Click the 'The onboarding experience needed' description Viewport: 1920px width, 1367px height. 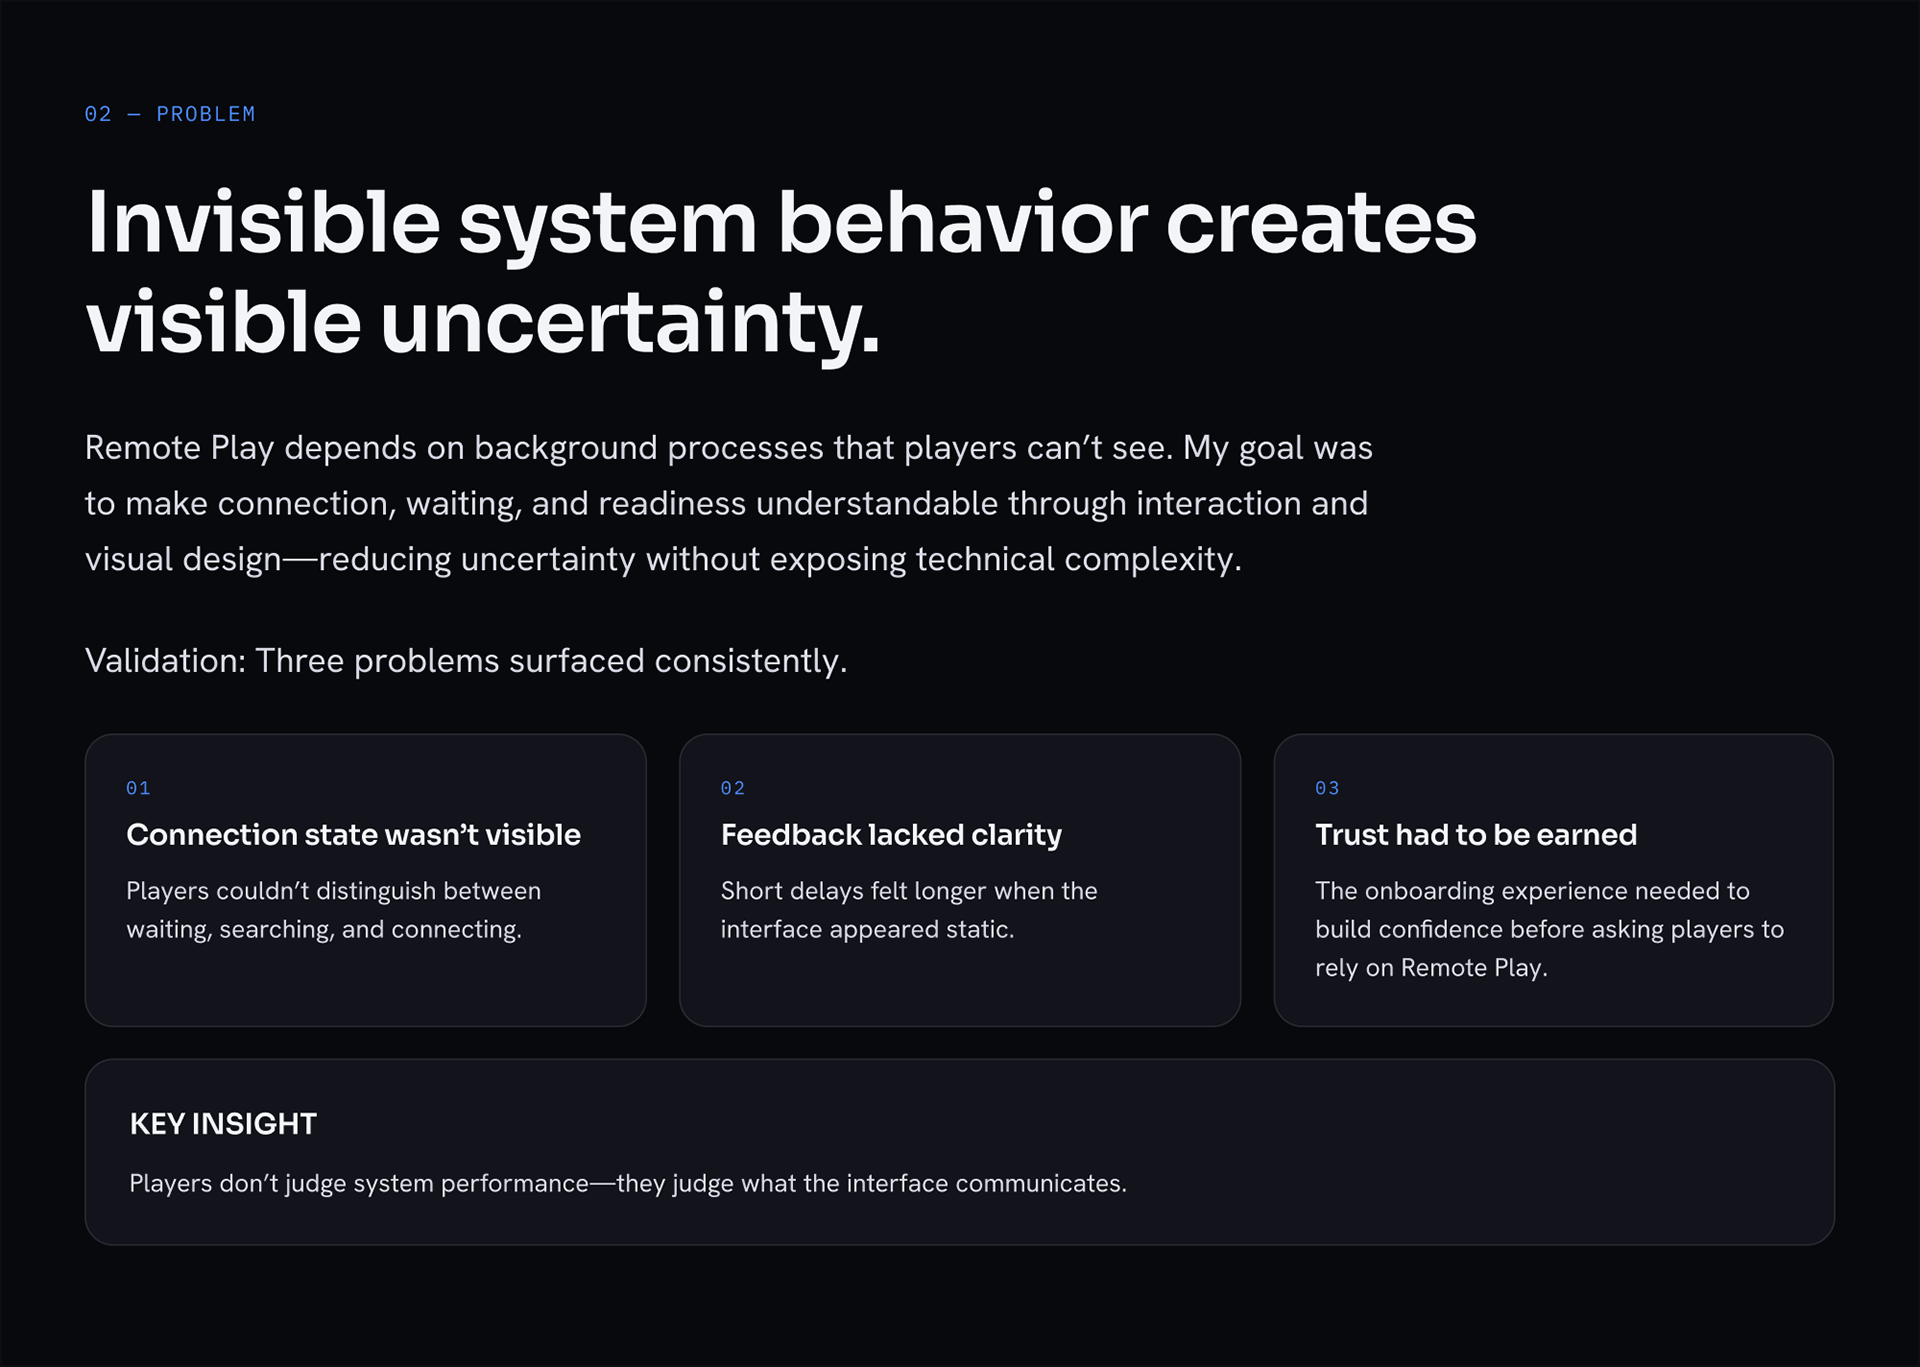click(x=1549, y=929)
